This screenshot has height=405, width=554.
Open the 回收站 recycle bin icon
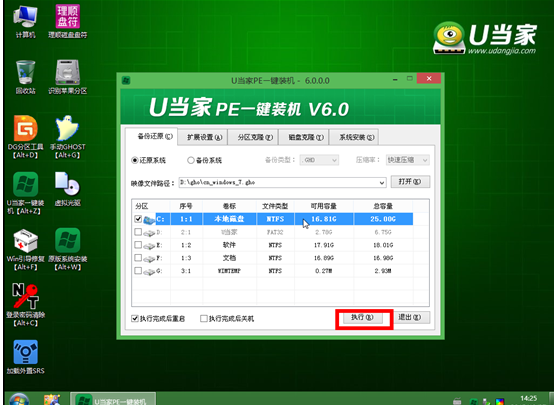[x=25, y=77]
